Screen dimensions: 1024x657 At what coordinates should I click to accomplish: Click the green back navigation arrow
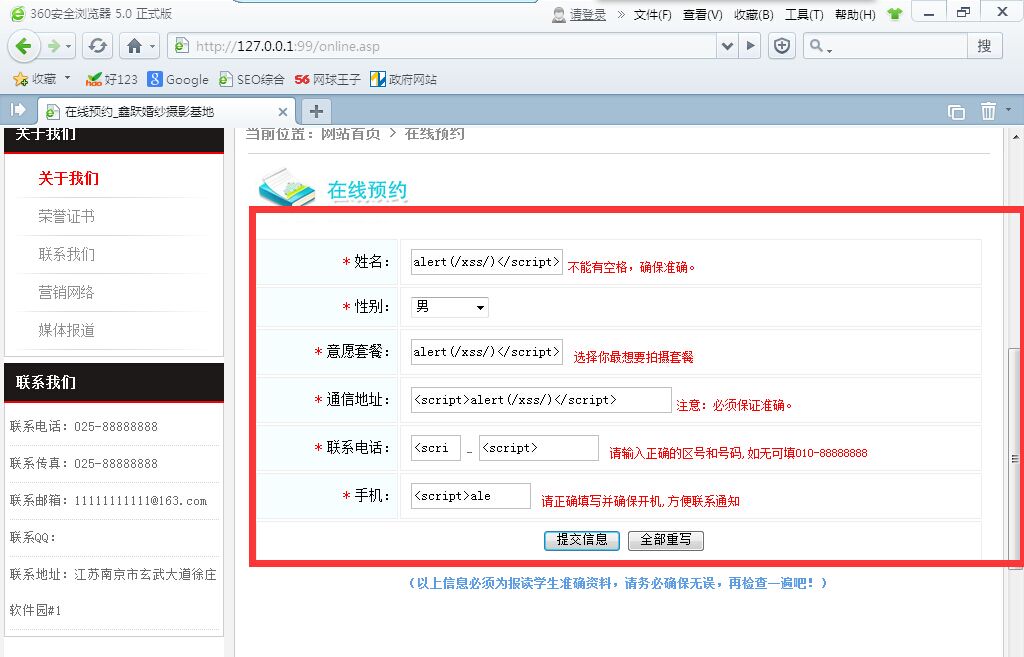click(23, 46)
